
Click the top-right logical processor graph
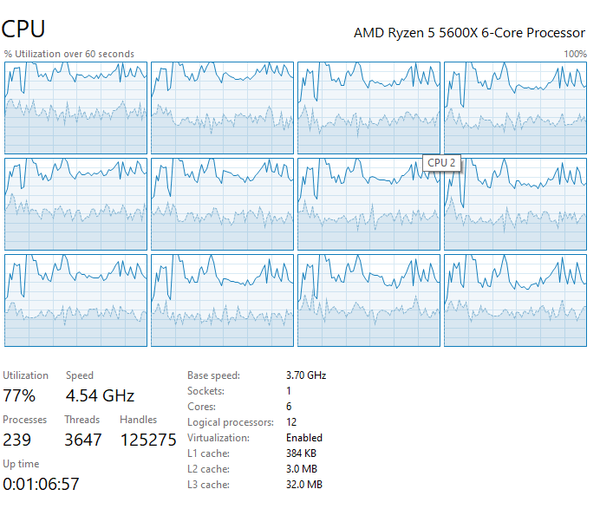tap(515, 107)
